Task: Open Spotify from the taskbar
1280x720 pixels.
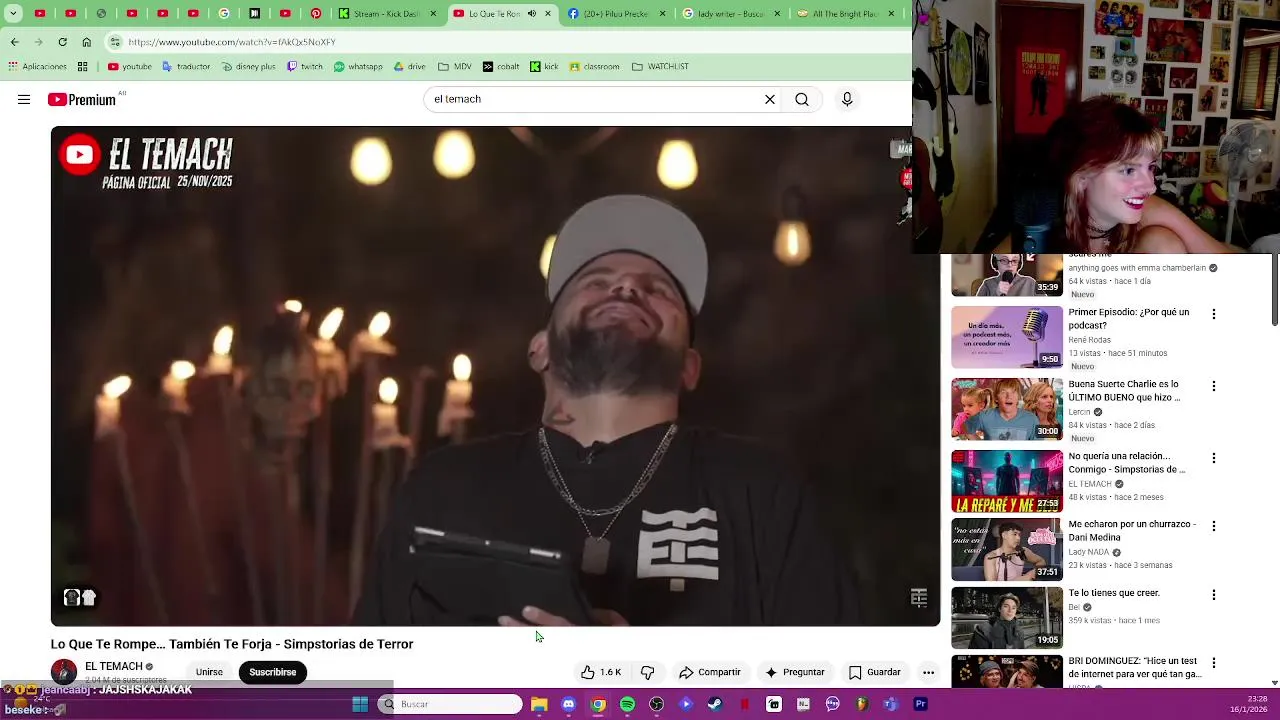Action: coord(627,704)
